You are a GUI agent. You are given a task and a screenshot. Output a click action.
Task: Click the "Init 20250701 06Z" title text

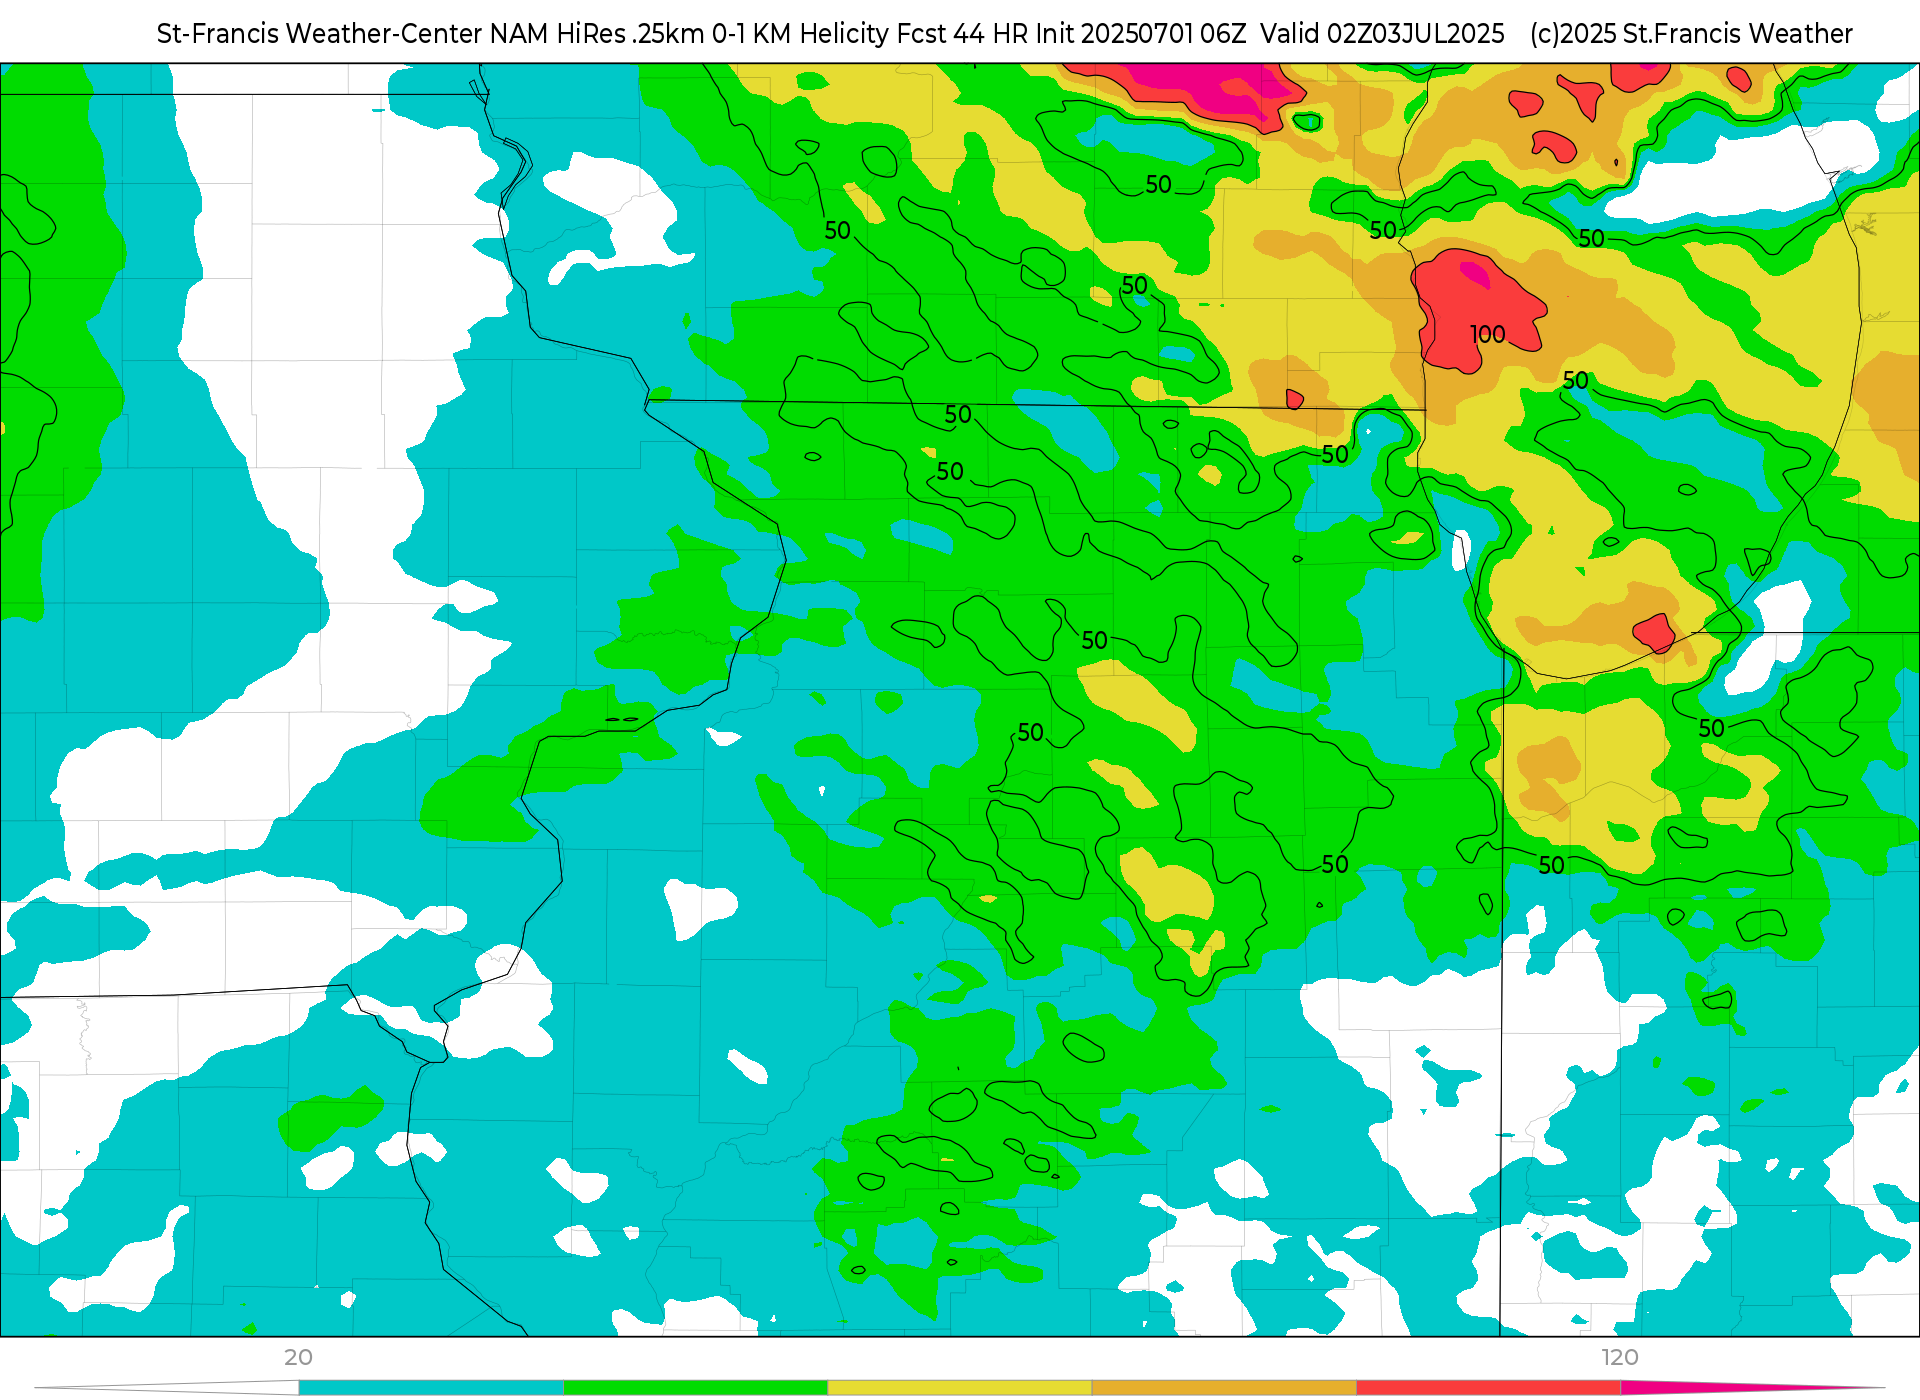point(1141,34)
